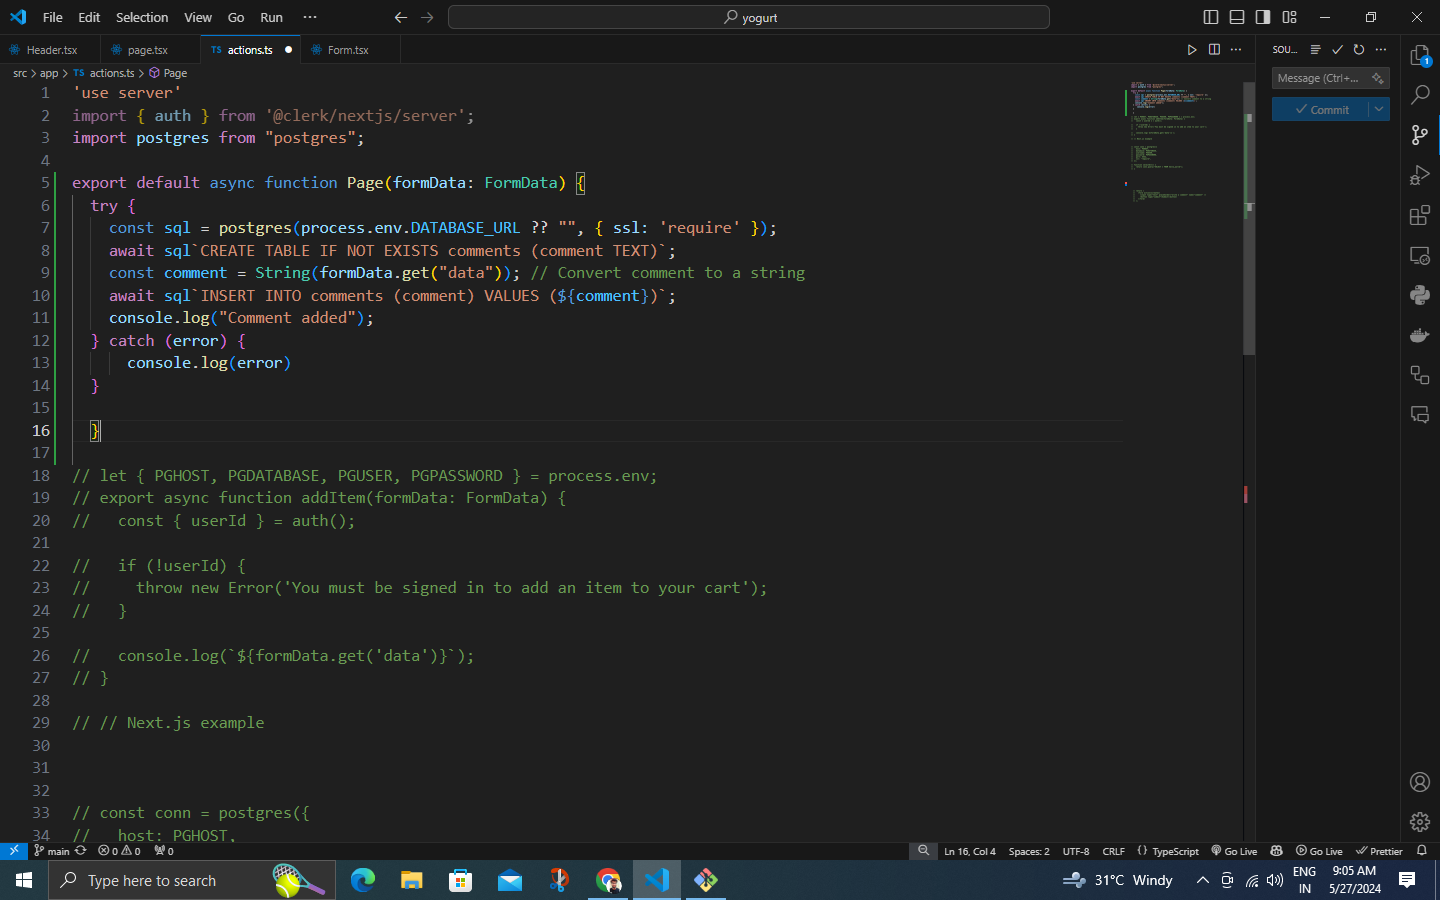Click the Prettier status bar button
Image resolution: width=1440 pixels, height=900 pixels.
point(1379,851)
